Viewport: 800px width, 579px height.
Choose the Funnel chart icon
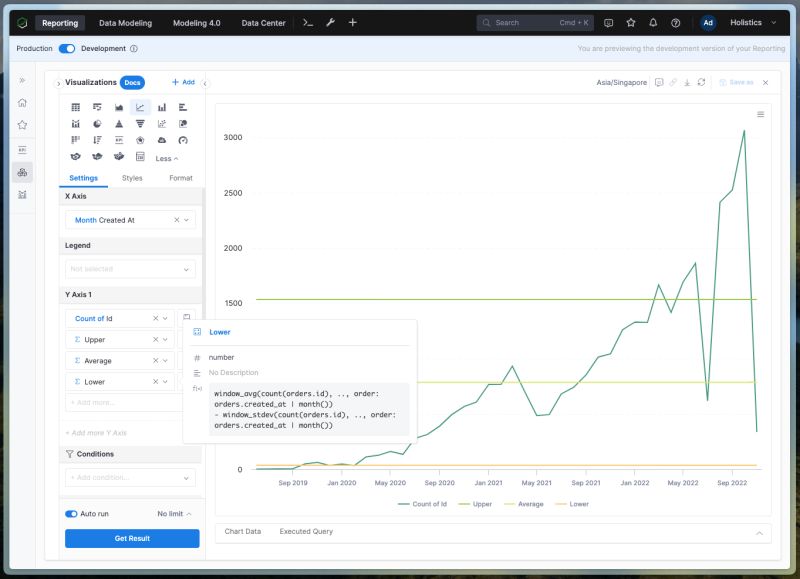tap(140, 123)
